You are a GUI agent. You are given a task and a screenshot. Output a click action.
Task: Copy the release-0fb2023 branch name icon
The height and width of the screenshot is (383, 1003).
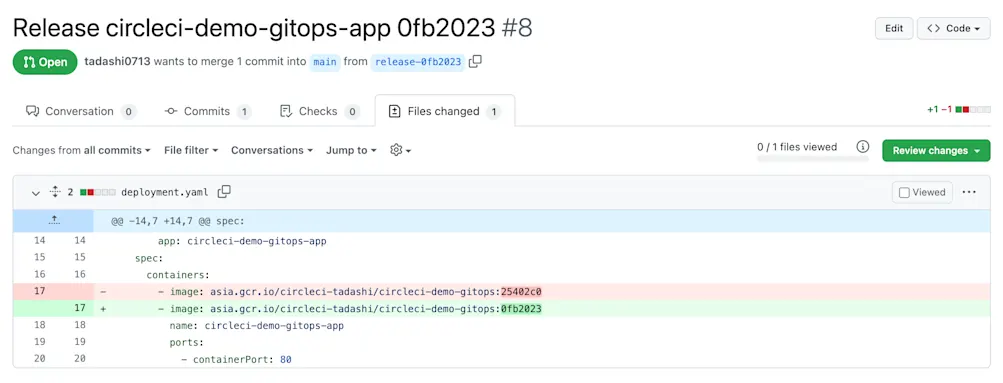475,61
